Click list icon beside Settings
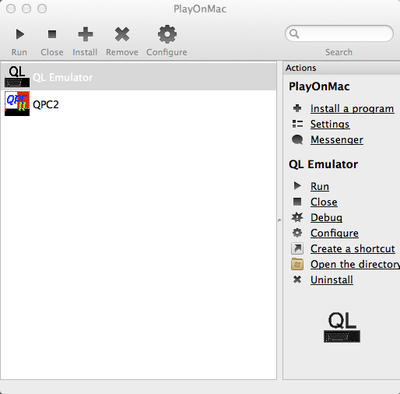Screen dimensions: 400x394 click(297, 124)
